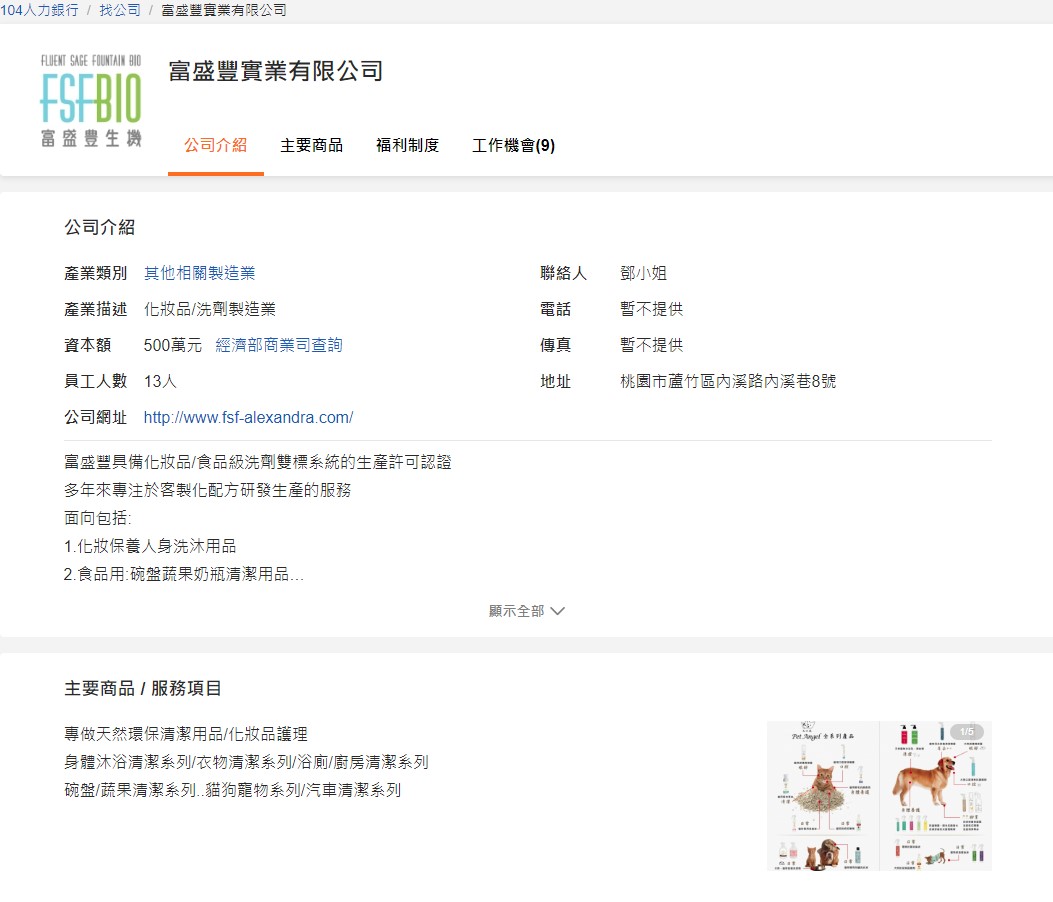Click the FSF BIO company logo
1053x902 pixels.
(x=91, y=100)
